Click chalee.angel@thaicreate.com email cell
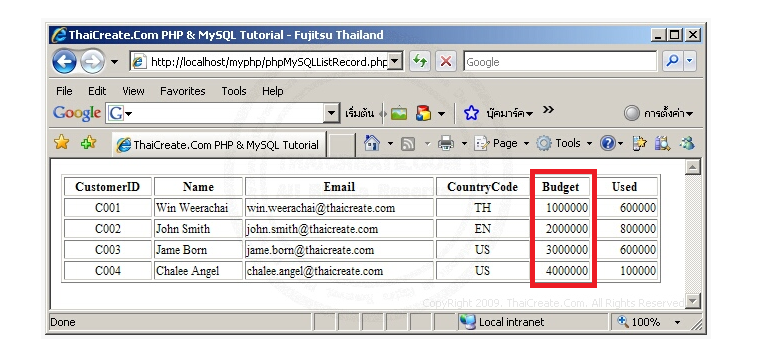Image resolution: width=759 pixels, height=360 pixels. 339,271
